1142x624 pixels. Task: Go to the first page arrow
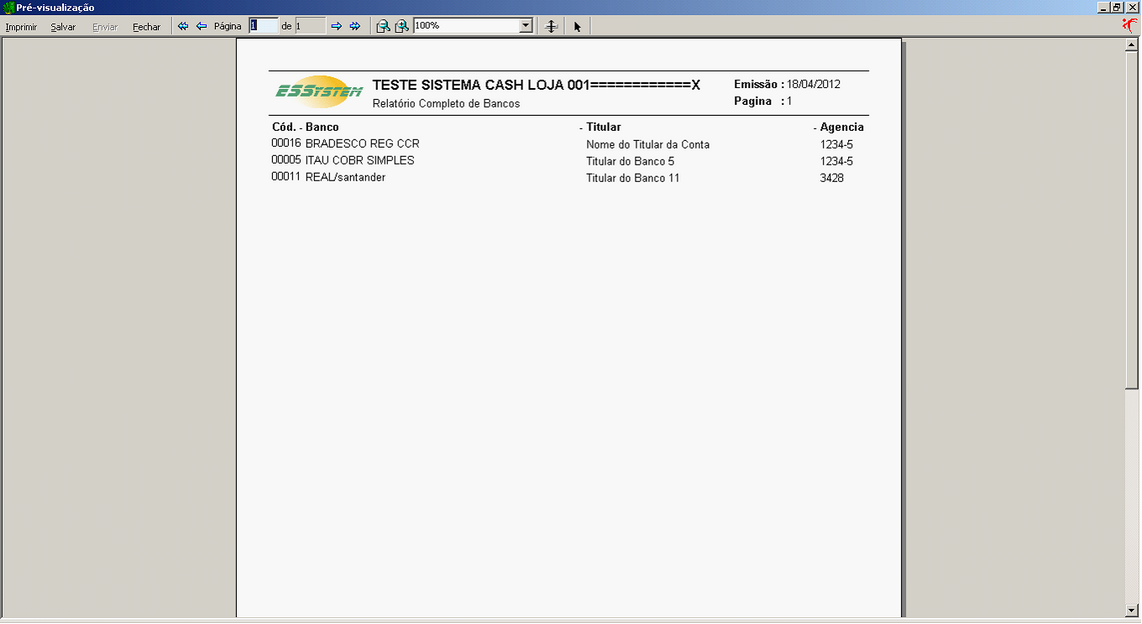pos(183,26)
